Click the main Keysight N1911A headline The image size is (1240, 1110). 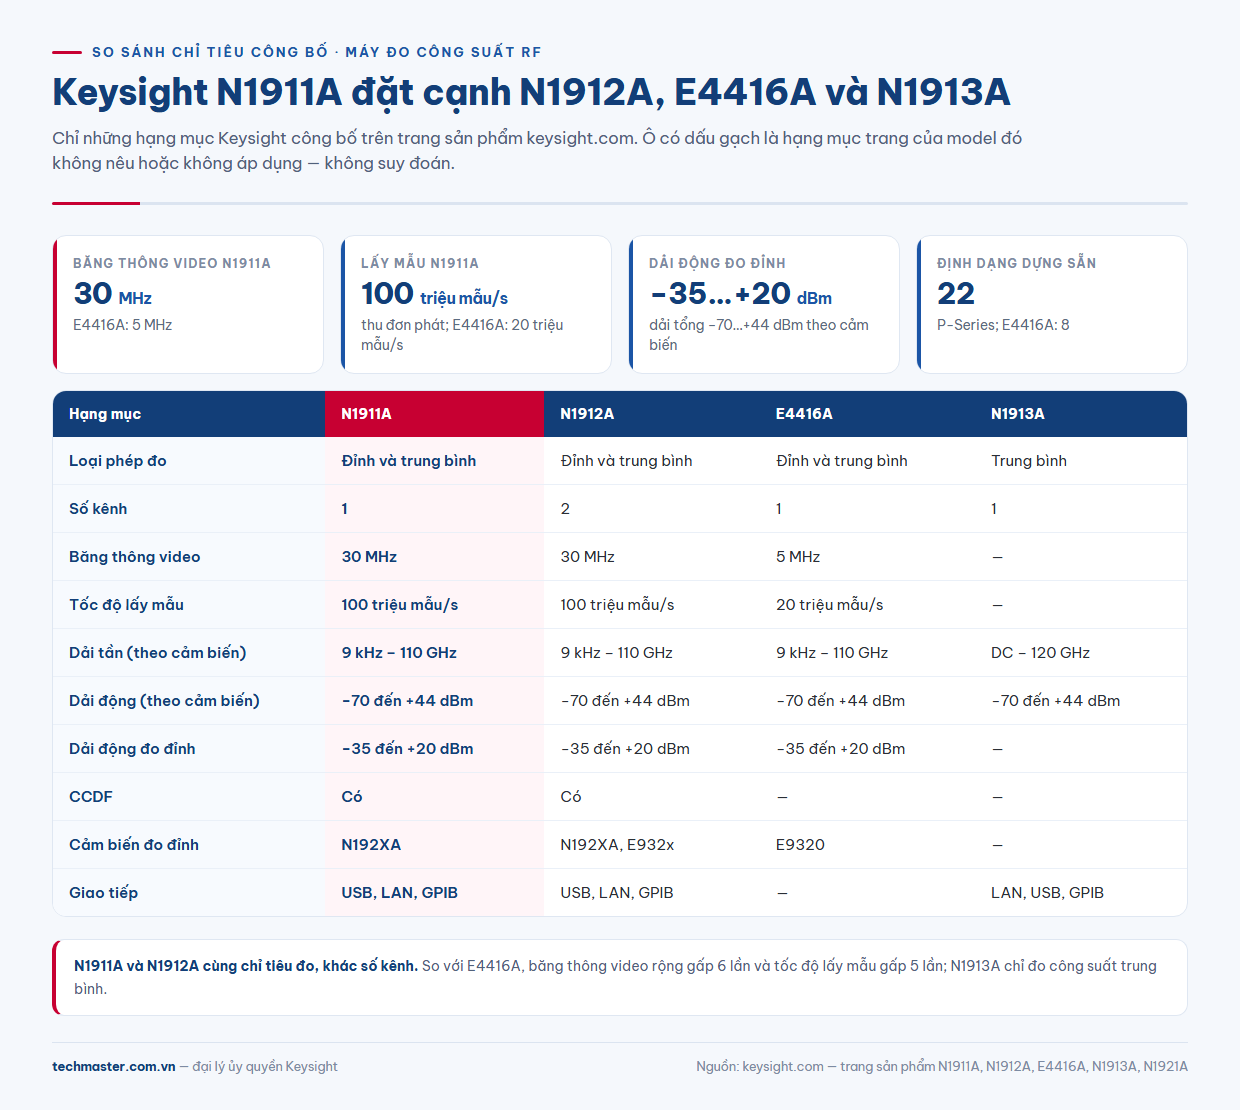531,92
